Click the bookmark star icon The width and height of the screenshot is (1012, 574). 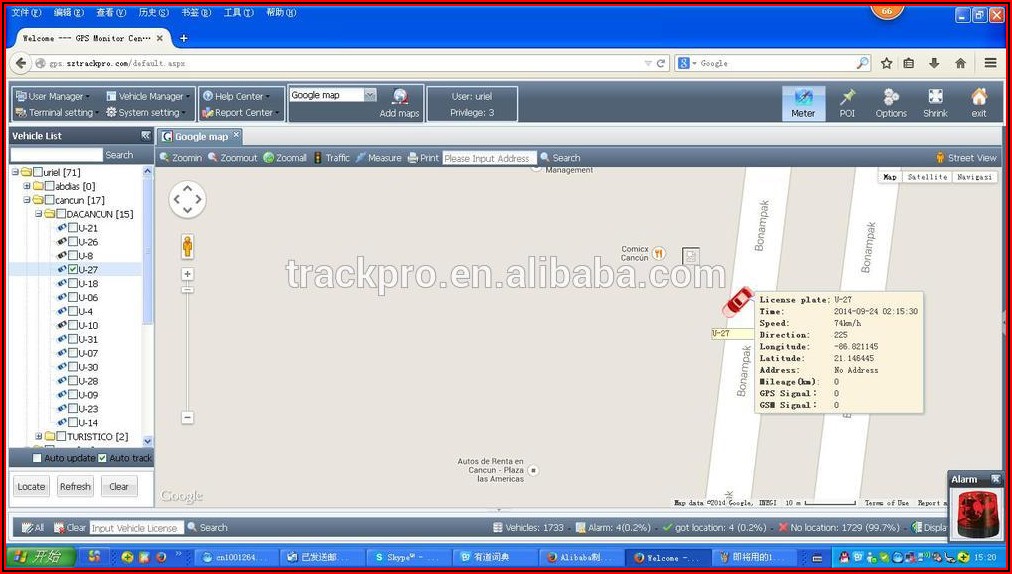click(x=887, y=63)
